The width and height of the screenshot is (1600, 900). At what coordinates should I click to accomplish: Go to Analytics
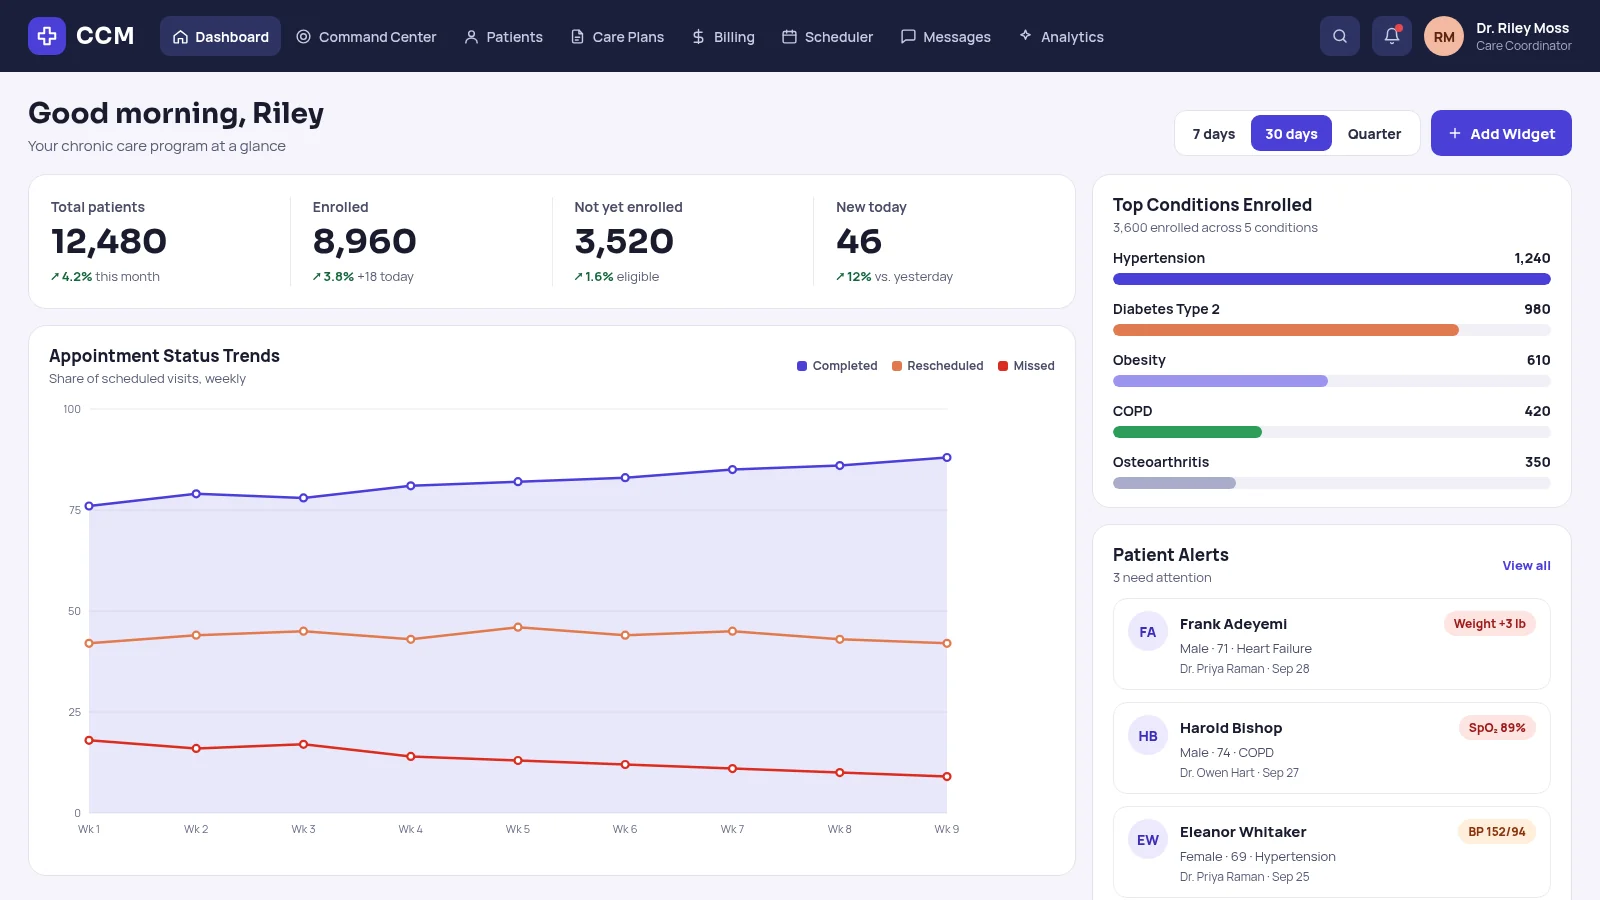pyautogui.click(x=1061, y=36)
